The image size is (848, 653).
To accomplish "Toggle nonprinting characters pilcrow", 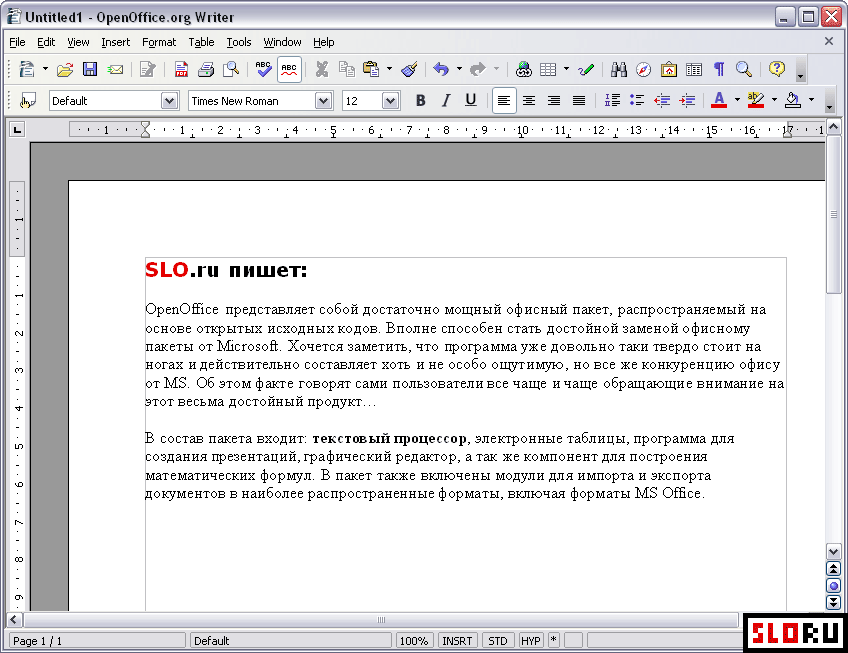I will (x=718, y=69).
